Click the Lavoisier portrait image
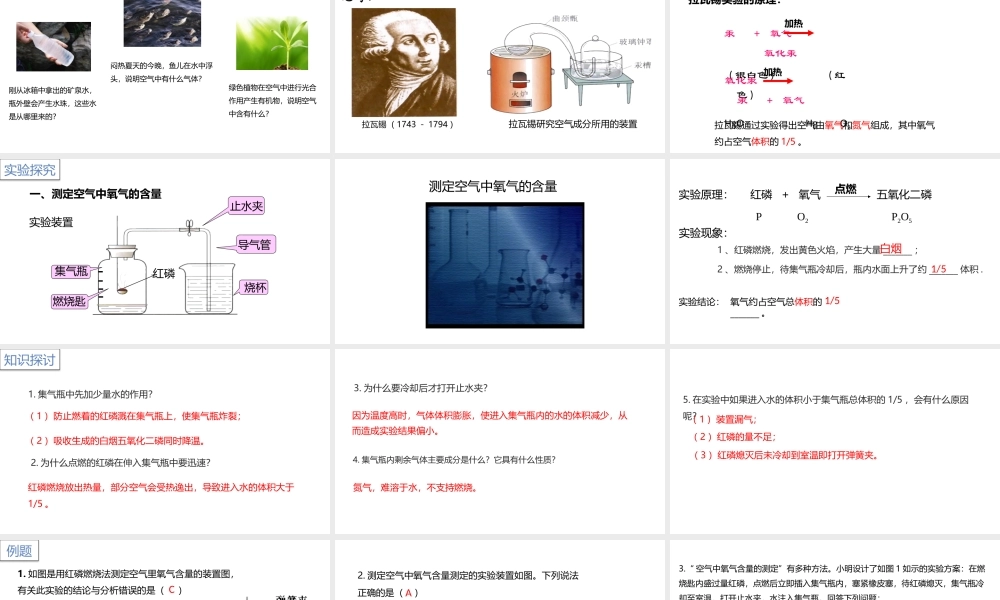The width and height of the screenshot is (1000, 600). coord(404,62)
